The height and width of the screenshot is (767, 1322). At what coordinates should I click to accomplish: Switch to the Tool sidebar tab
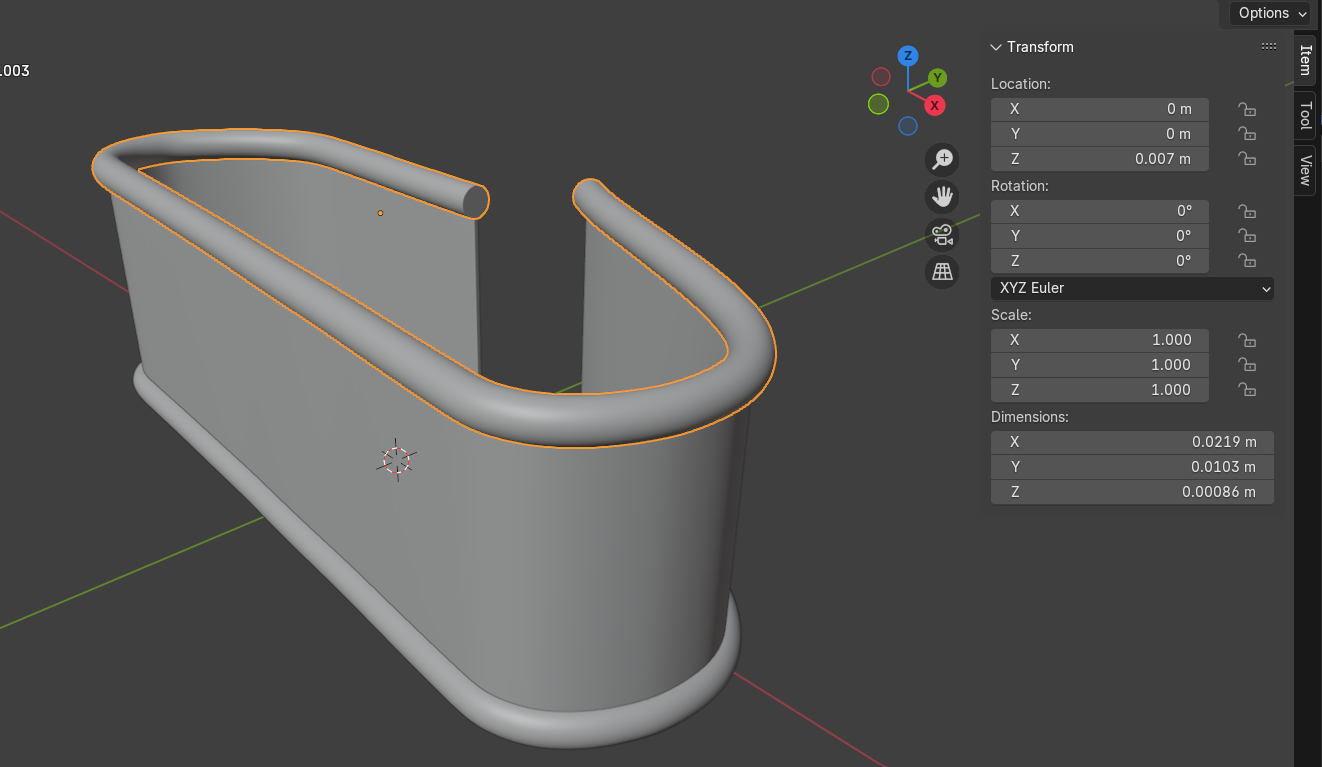[1305, 115]
